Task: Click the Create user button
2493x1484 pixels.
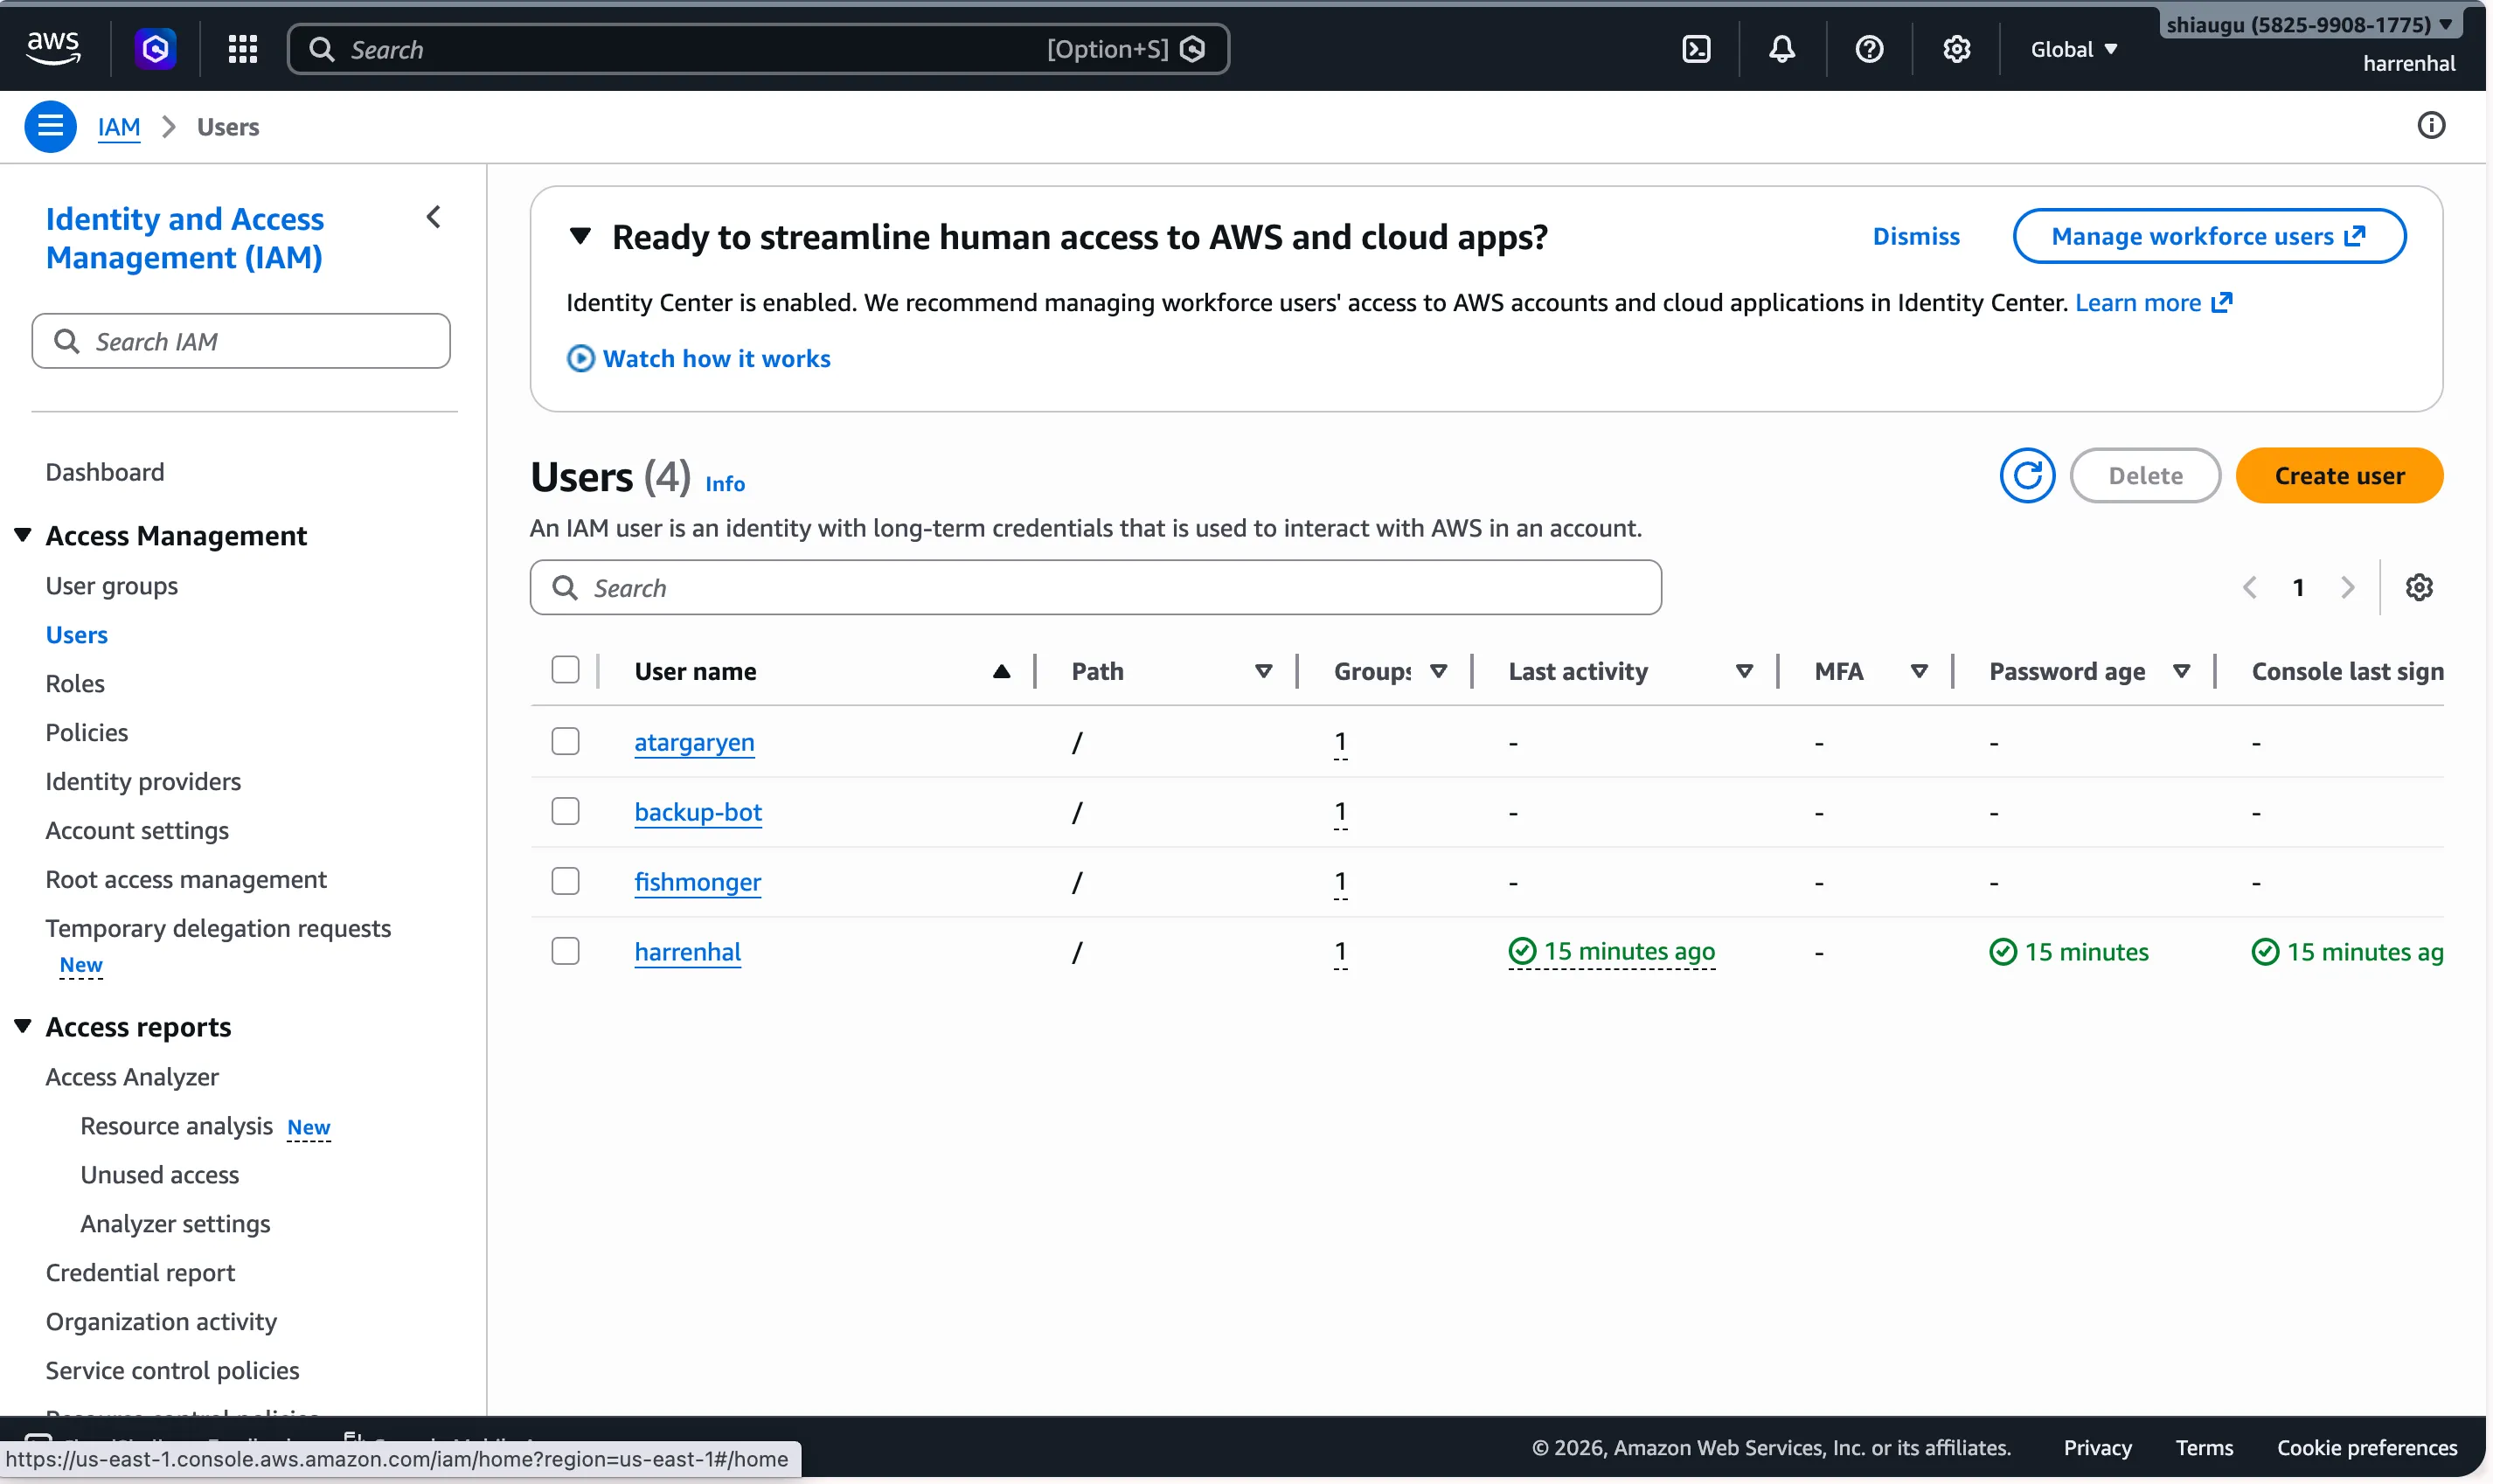Action: coord(2339,475)
